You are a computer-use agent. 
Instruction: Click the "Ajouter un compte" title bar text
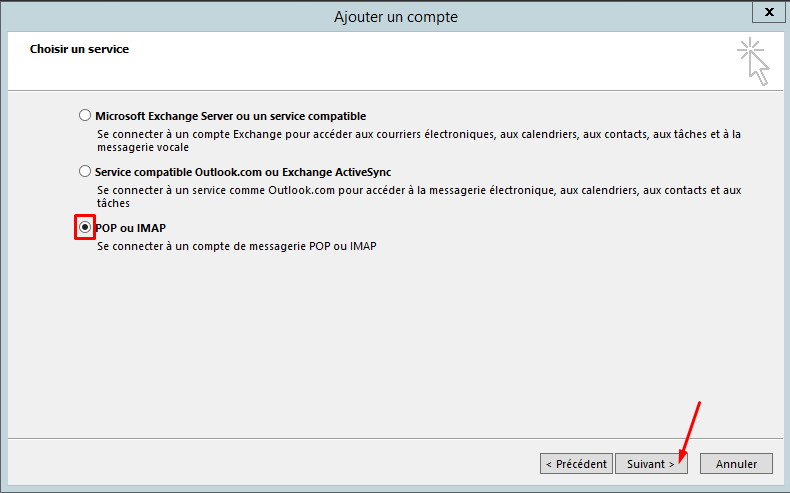[x=397, y=16]
